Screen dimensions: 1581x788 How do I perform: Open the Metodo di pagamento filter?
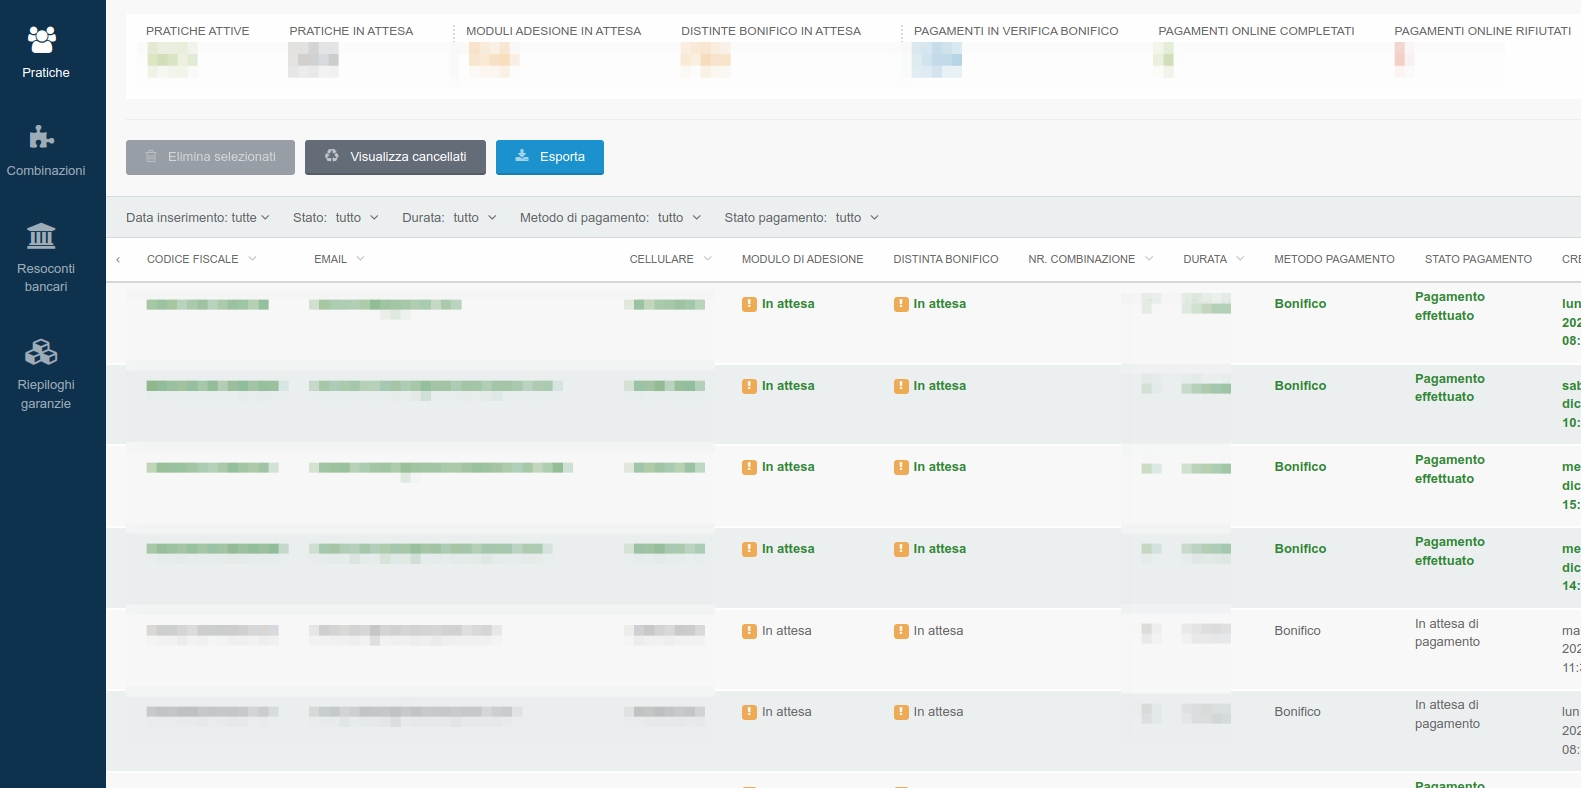(610, 218)
